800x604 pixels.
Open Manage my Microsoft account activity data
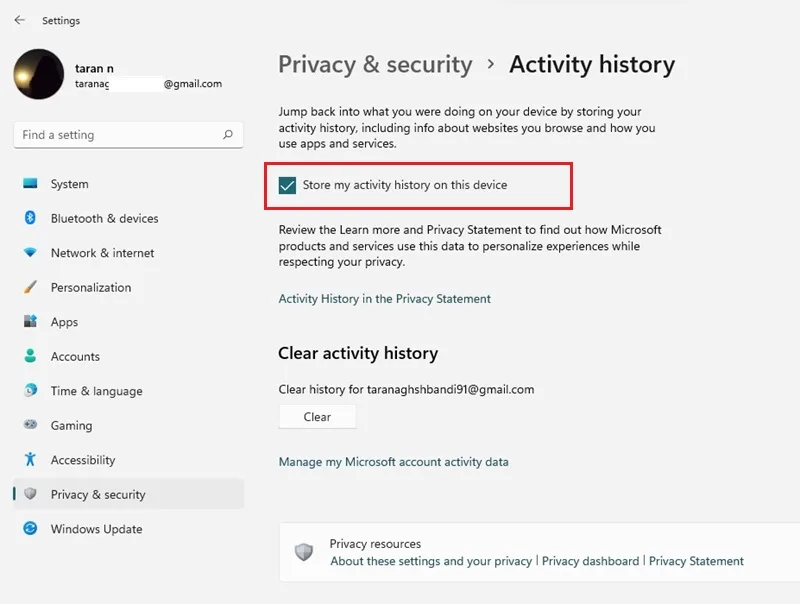pos(393,462)
